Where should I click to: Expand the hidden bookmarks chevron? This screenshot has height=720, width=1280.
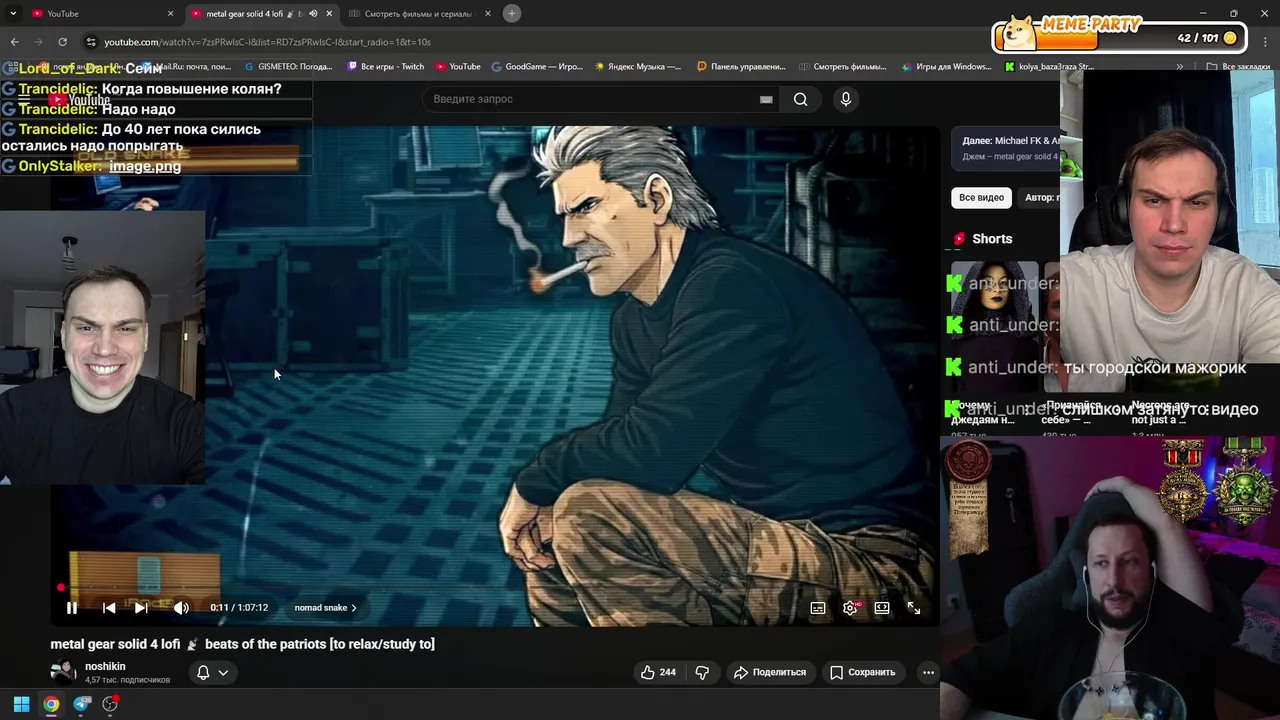coord(1180,67)
